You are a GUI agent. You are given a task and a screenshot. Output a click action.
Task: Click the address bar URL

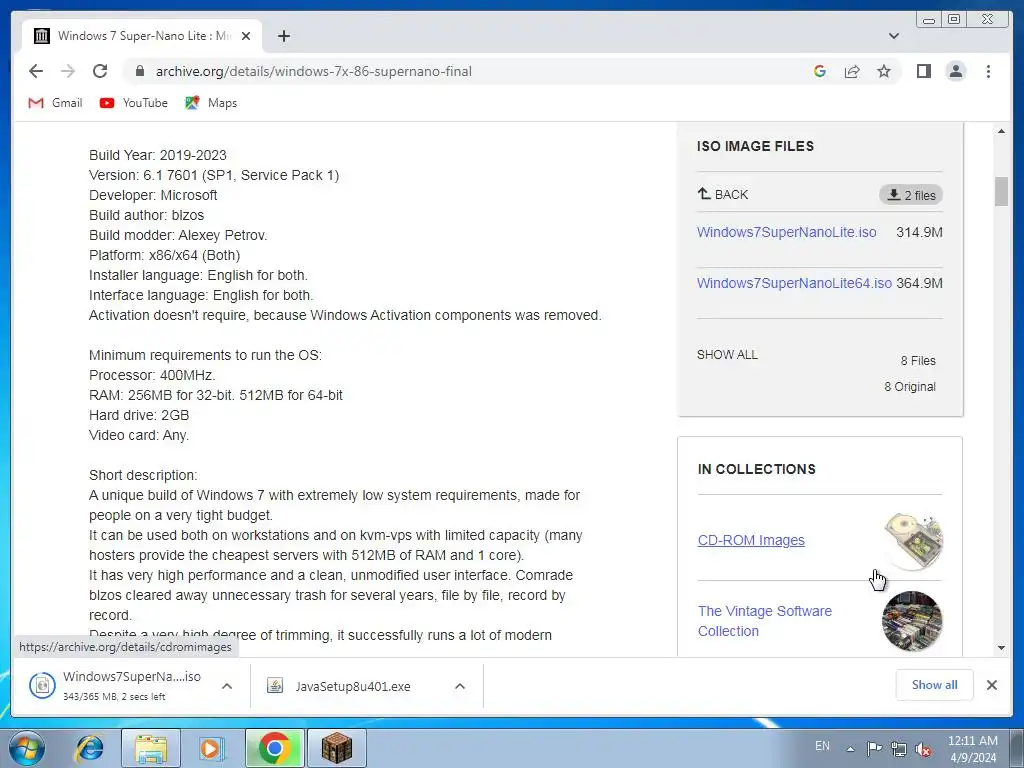pos(313,71)
